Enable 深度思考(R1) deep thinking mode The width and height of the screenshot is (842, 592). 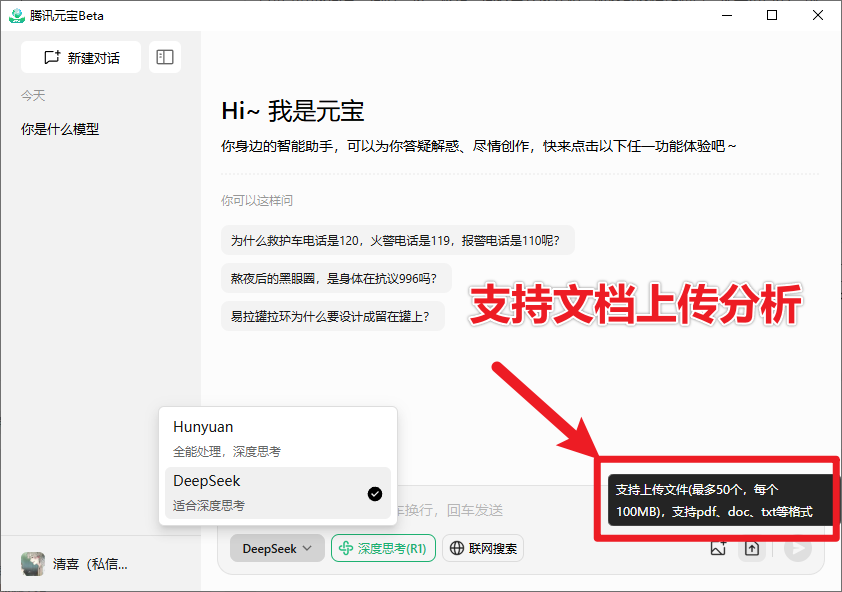[383, 548]
